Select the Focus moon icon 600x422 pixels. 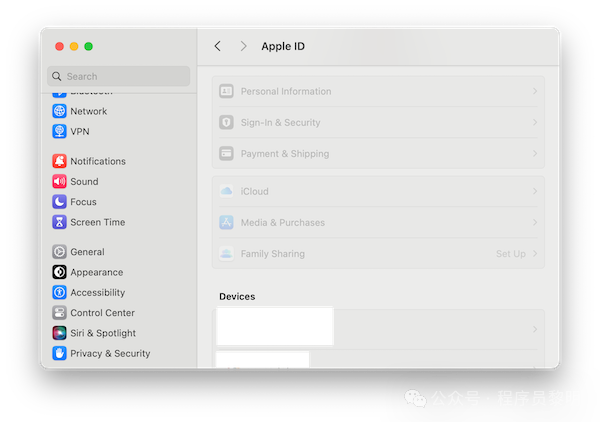pos(59,202)
